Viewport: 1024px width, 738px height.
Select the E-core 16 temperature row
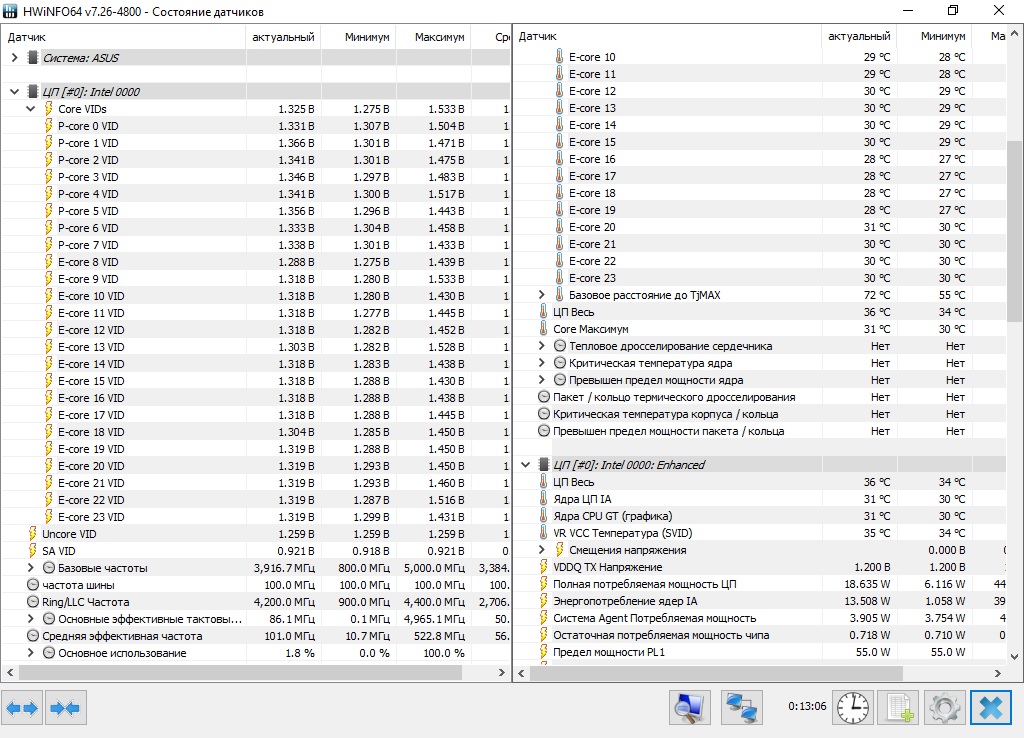(x=760, y=159)
